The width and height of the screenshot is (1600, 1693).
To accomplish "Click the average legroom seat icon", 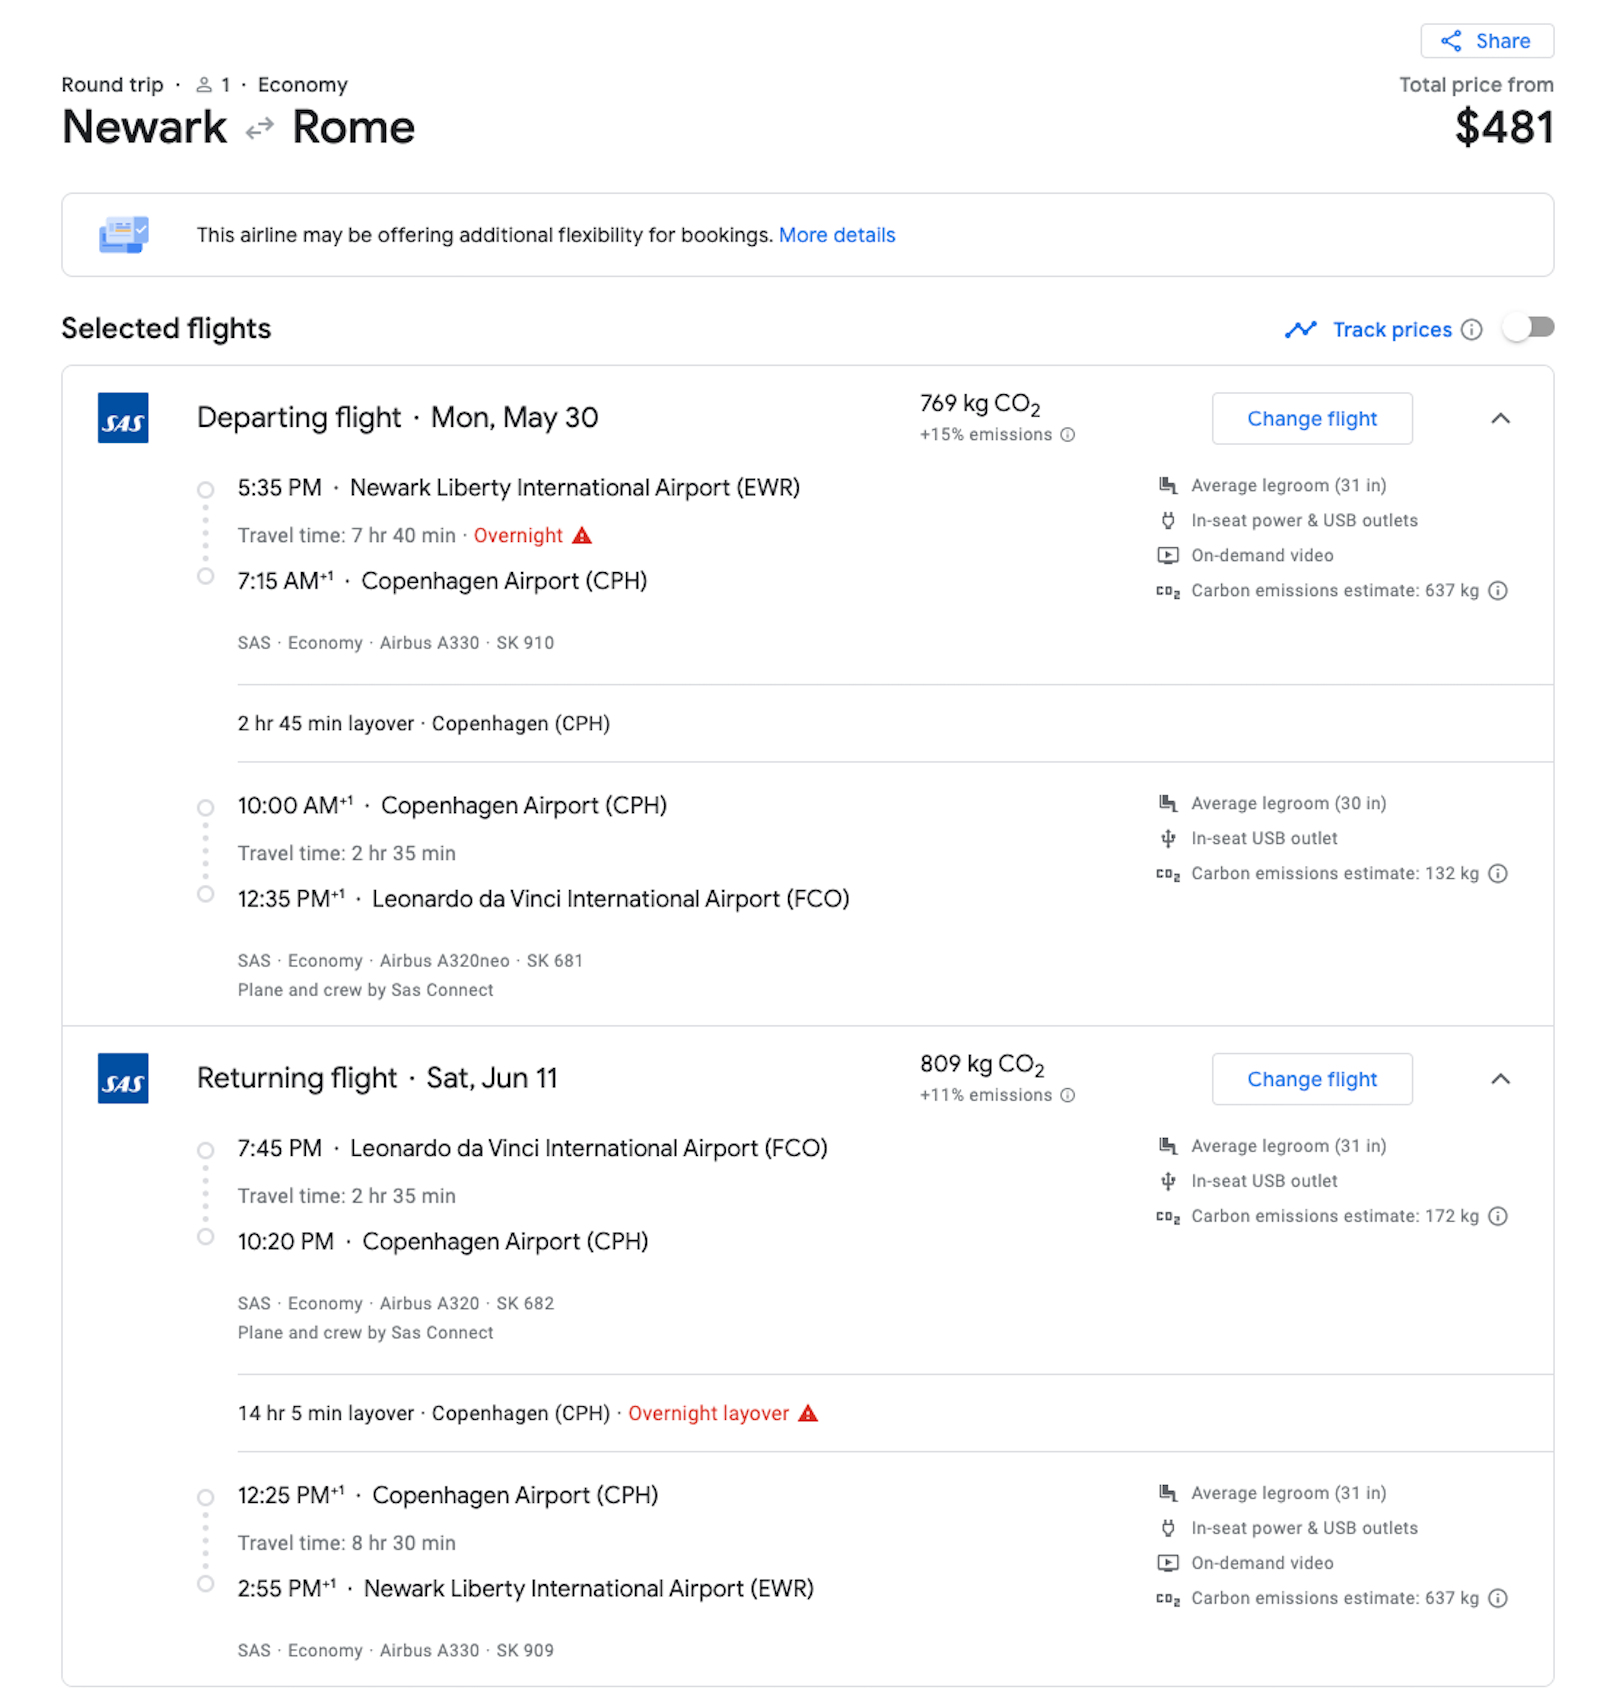I will 1168,485.
